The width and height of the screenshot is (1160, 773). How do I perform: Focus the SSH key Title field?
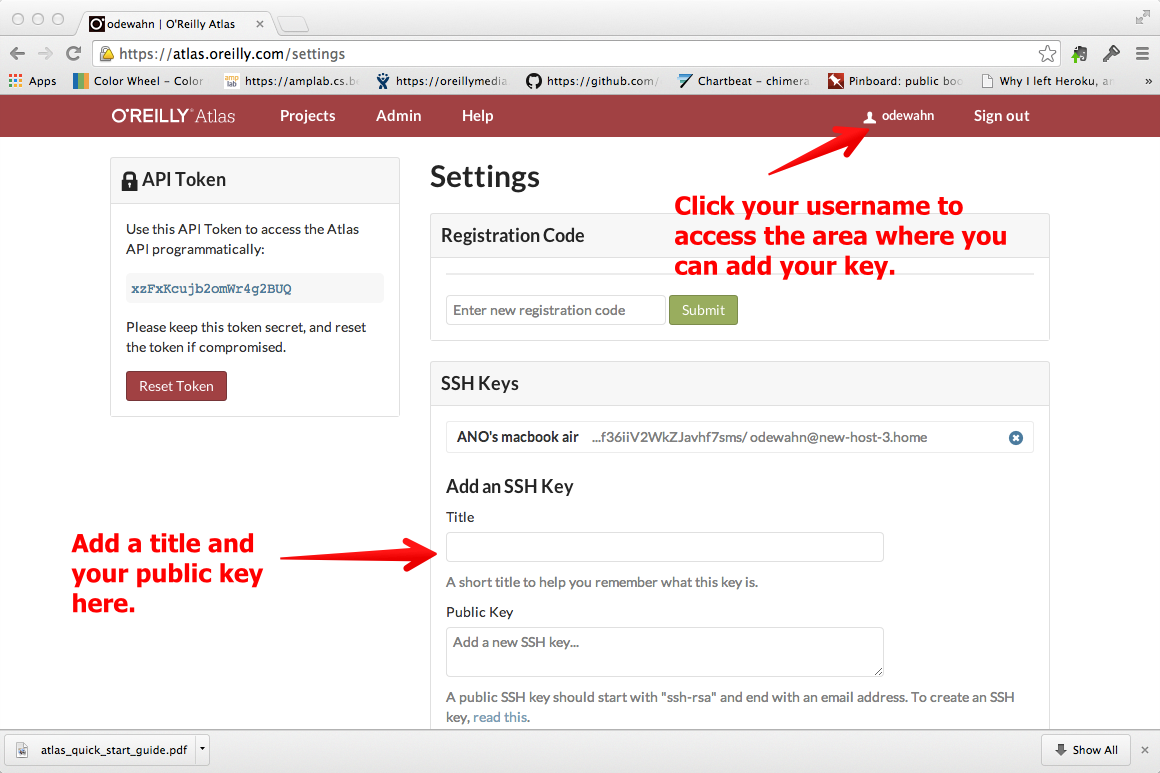tap(664, 547)
